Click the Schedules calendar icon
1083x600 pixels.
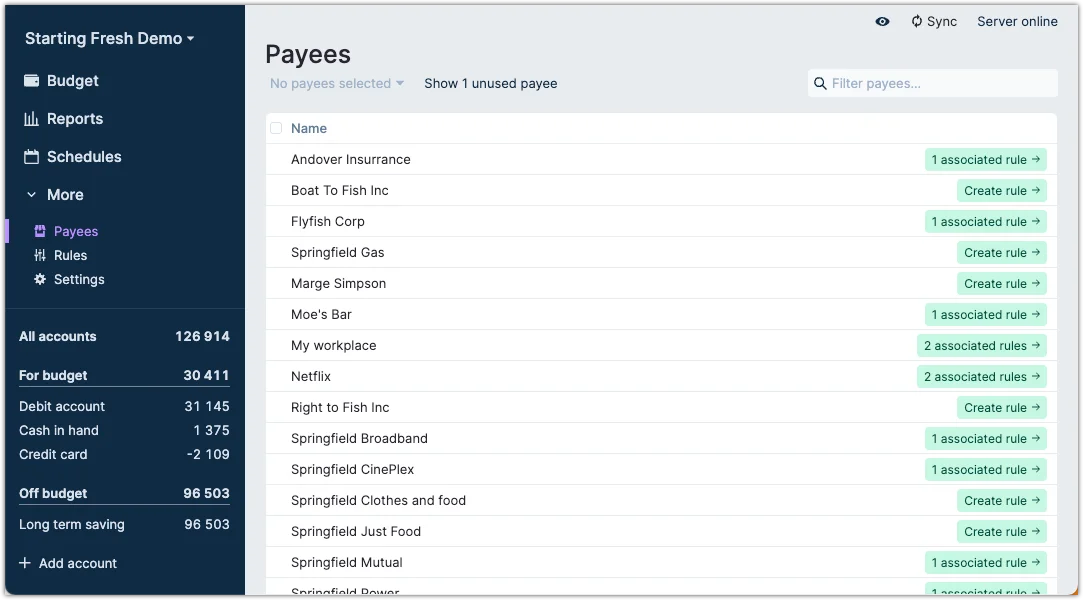31,157
